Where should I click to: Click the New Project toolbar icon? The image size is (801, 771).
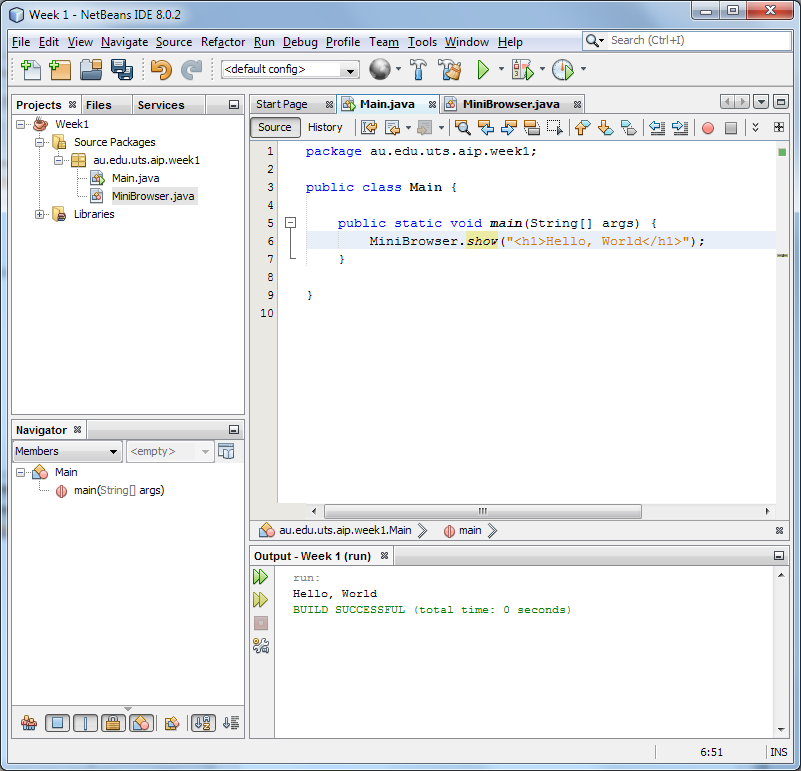[60, 69]
